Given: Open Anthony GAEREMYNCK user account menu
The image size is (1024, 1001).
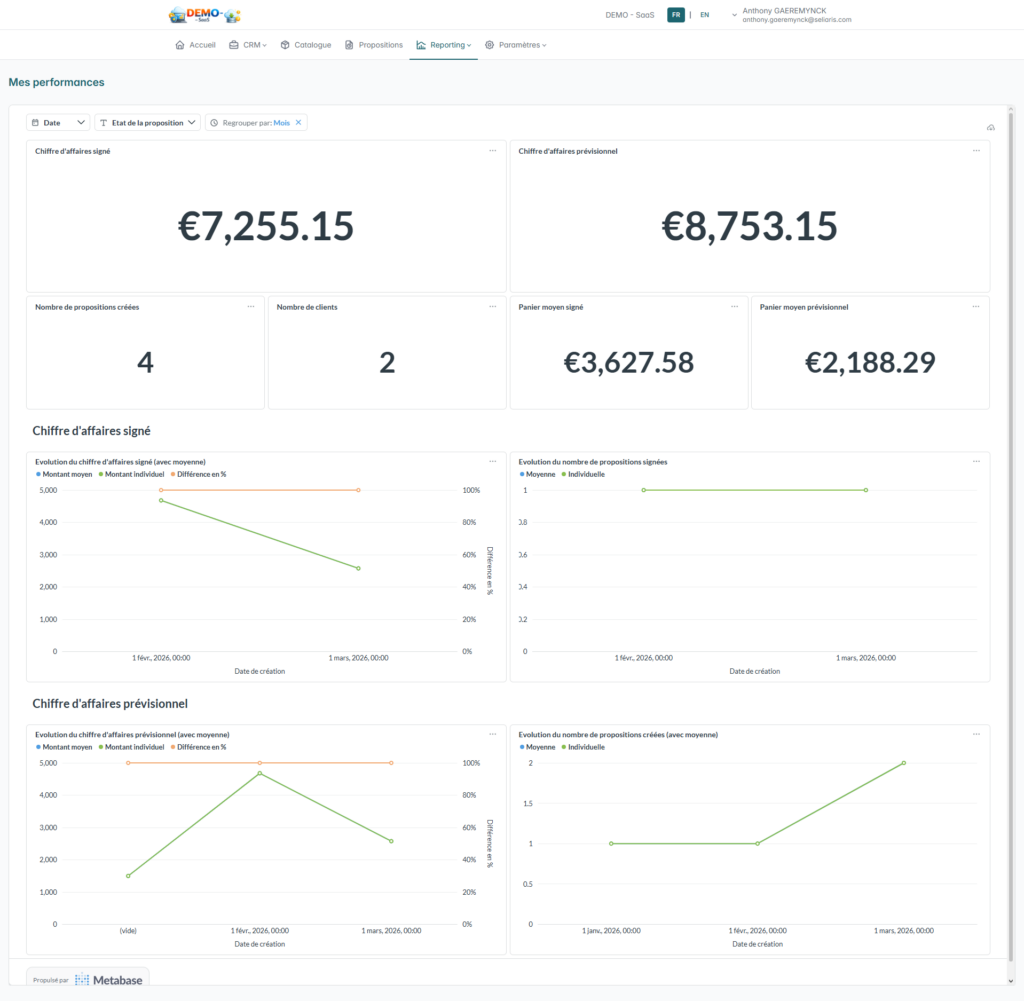Looking at the screenshot, I should [x=790, y=15].
